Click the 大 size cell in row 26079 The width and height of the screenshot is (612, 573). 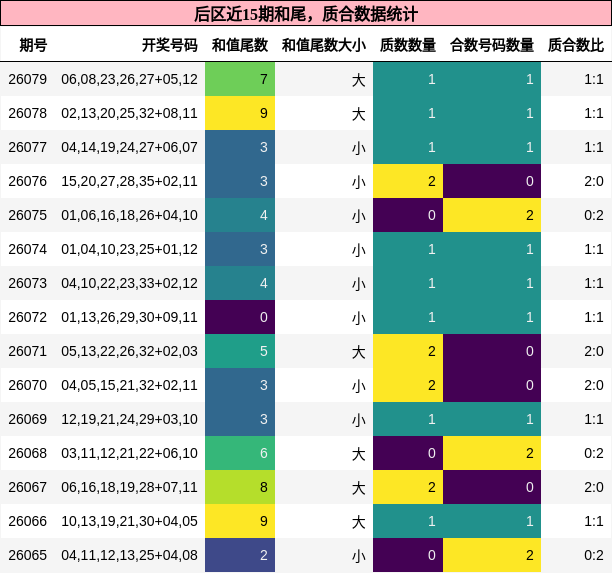324,79
